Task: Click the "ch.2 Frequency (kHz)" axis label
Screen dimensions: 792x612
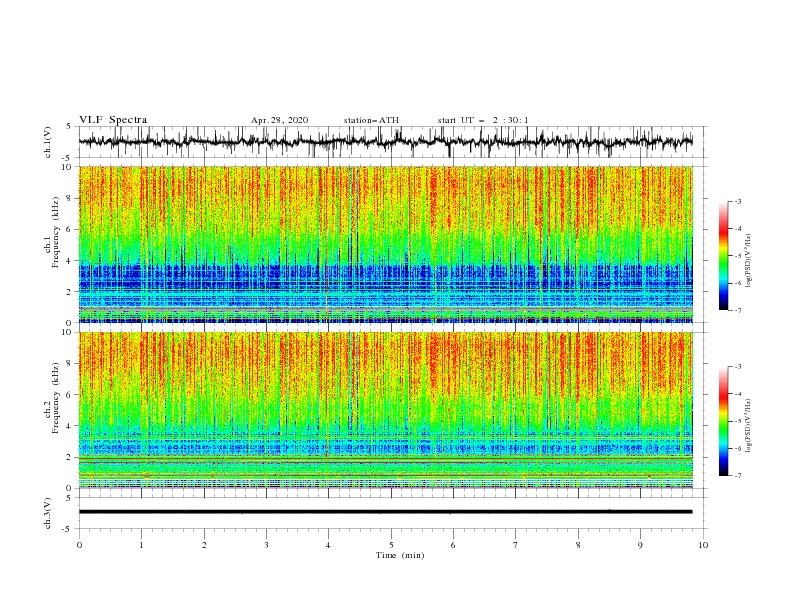Action: click(52, 398)
